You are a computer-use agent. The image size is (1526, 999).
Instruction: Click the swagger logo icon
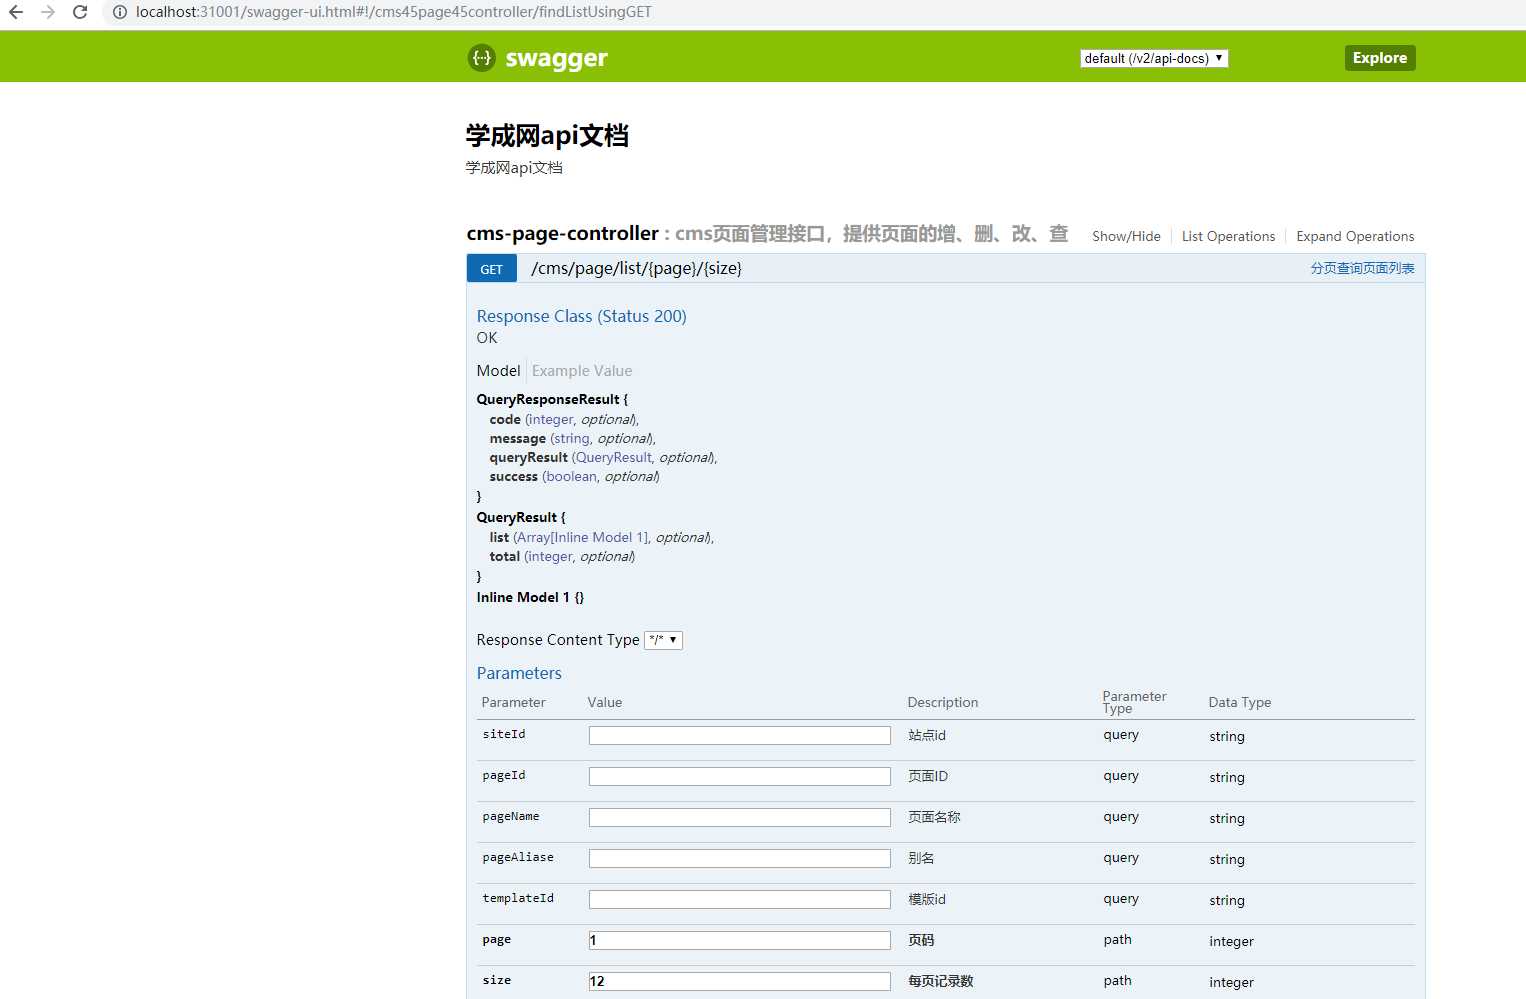pyautogui.click(x=482, y=58)
